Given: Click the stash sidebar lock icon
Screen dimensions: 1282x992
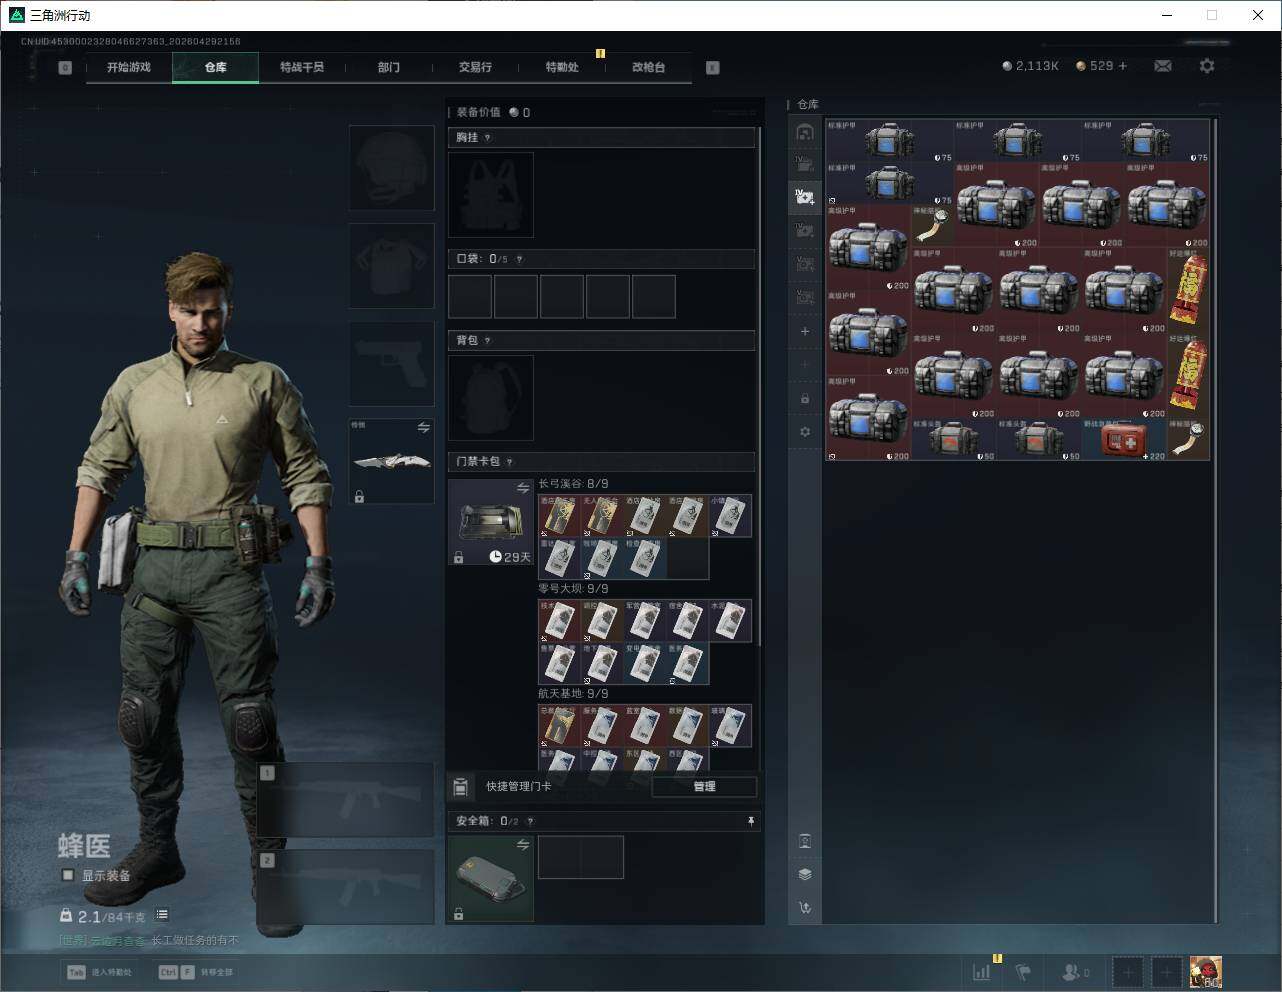Looking at the screenshot, I should tap(805, 398).
